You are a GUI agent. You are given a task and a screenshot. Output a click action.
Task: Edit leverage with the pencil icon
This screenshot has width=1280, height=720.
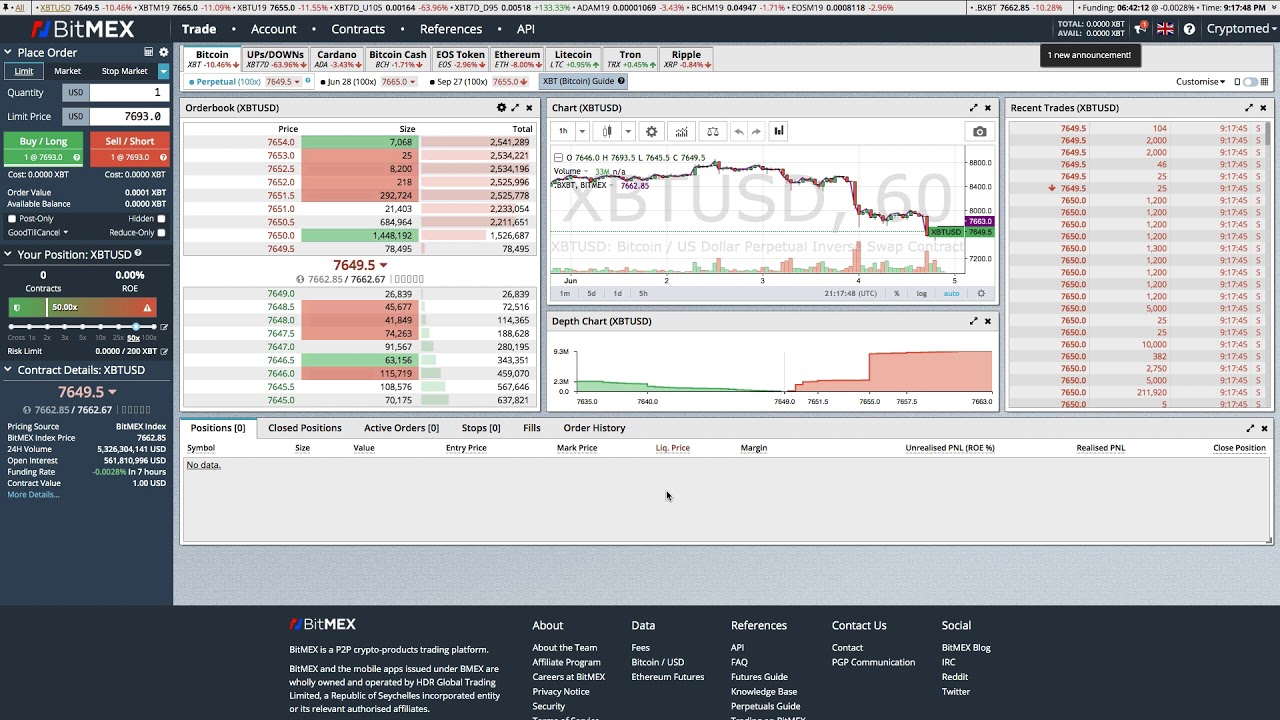pyautogui.click(x=164, y=327)
